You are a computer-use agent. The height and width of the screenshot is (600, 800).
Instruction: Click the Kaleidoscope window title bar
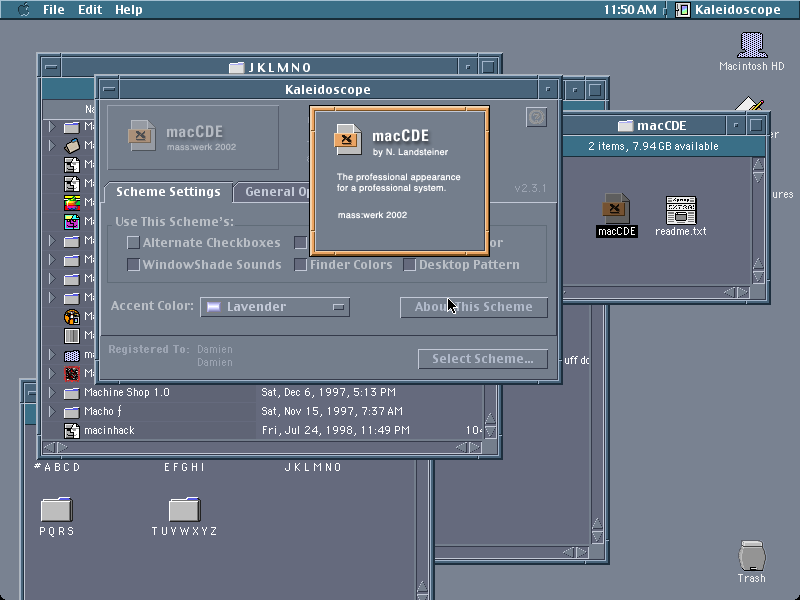328,90
